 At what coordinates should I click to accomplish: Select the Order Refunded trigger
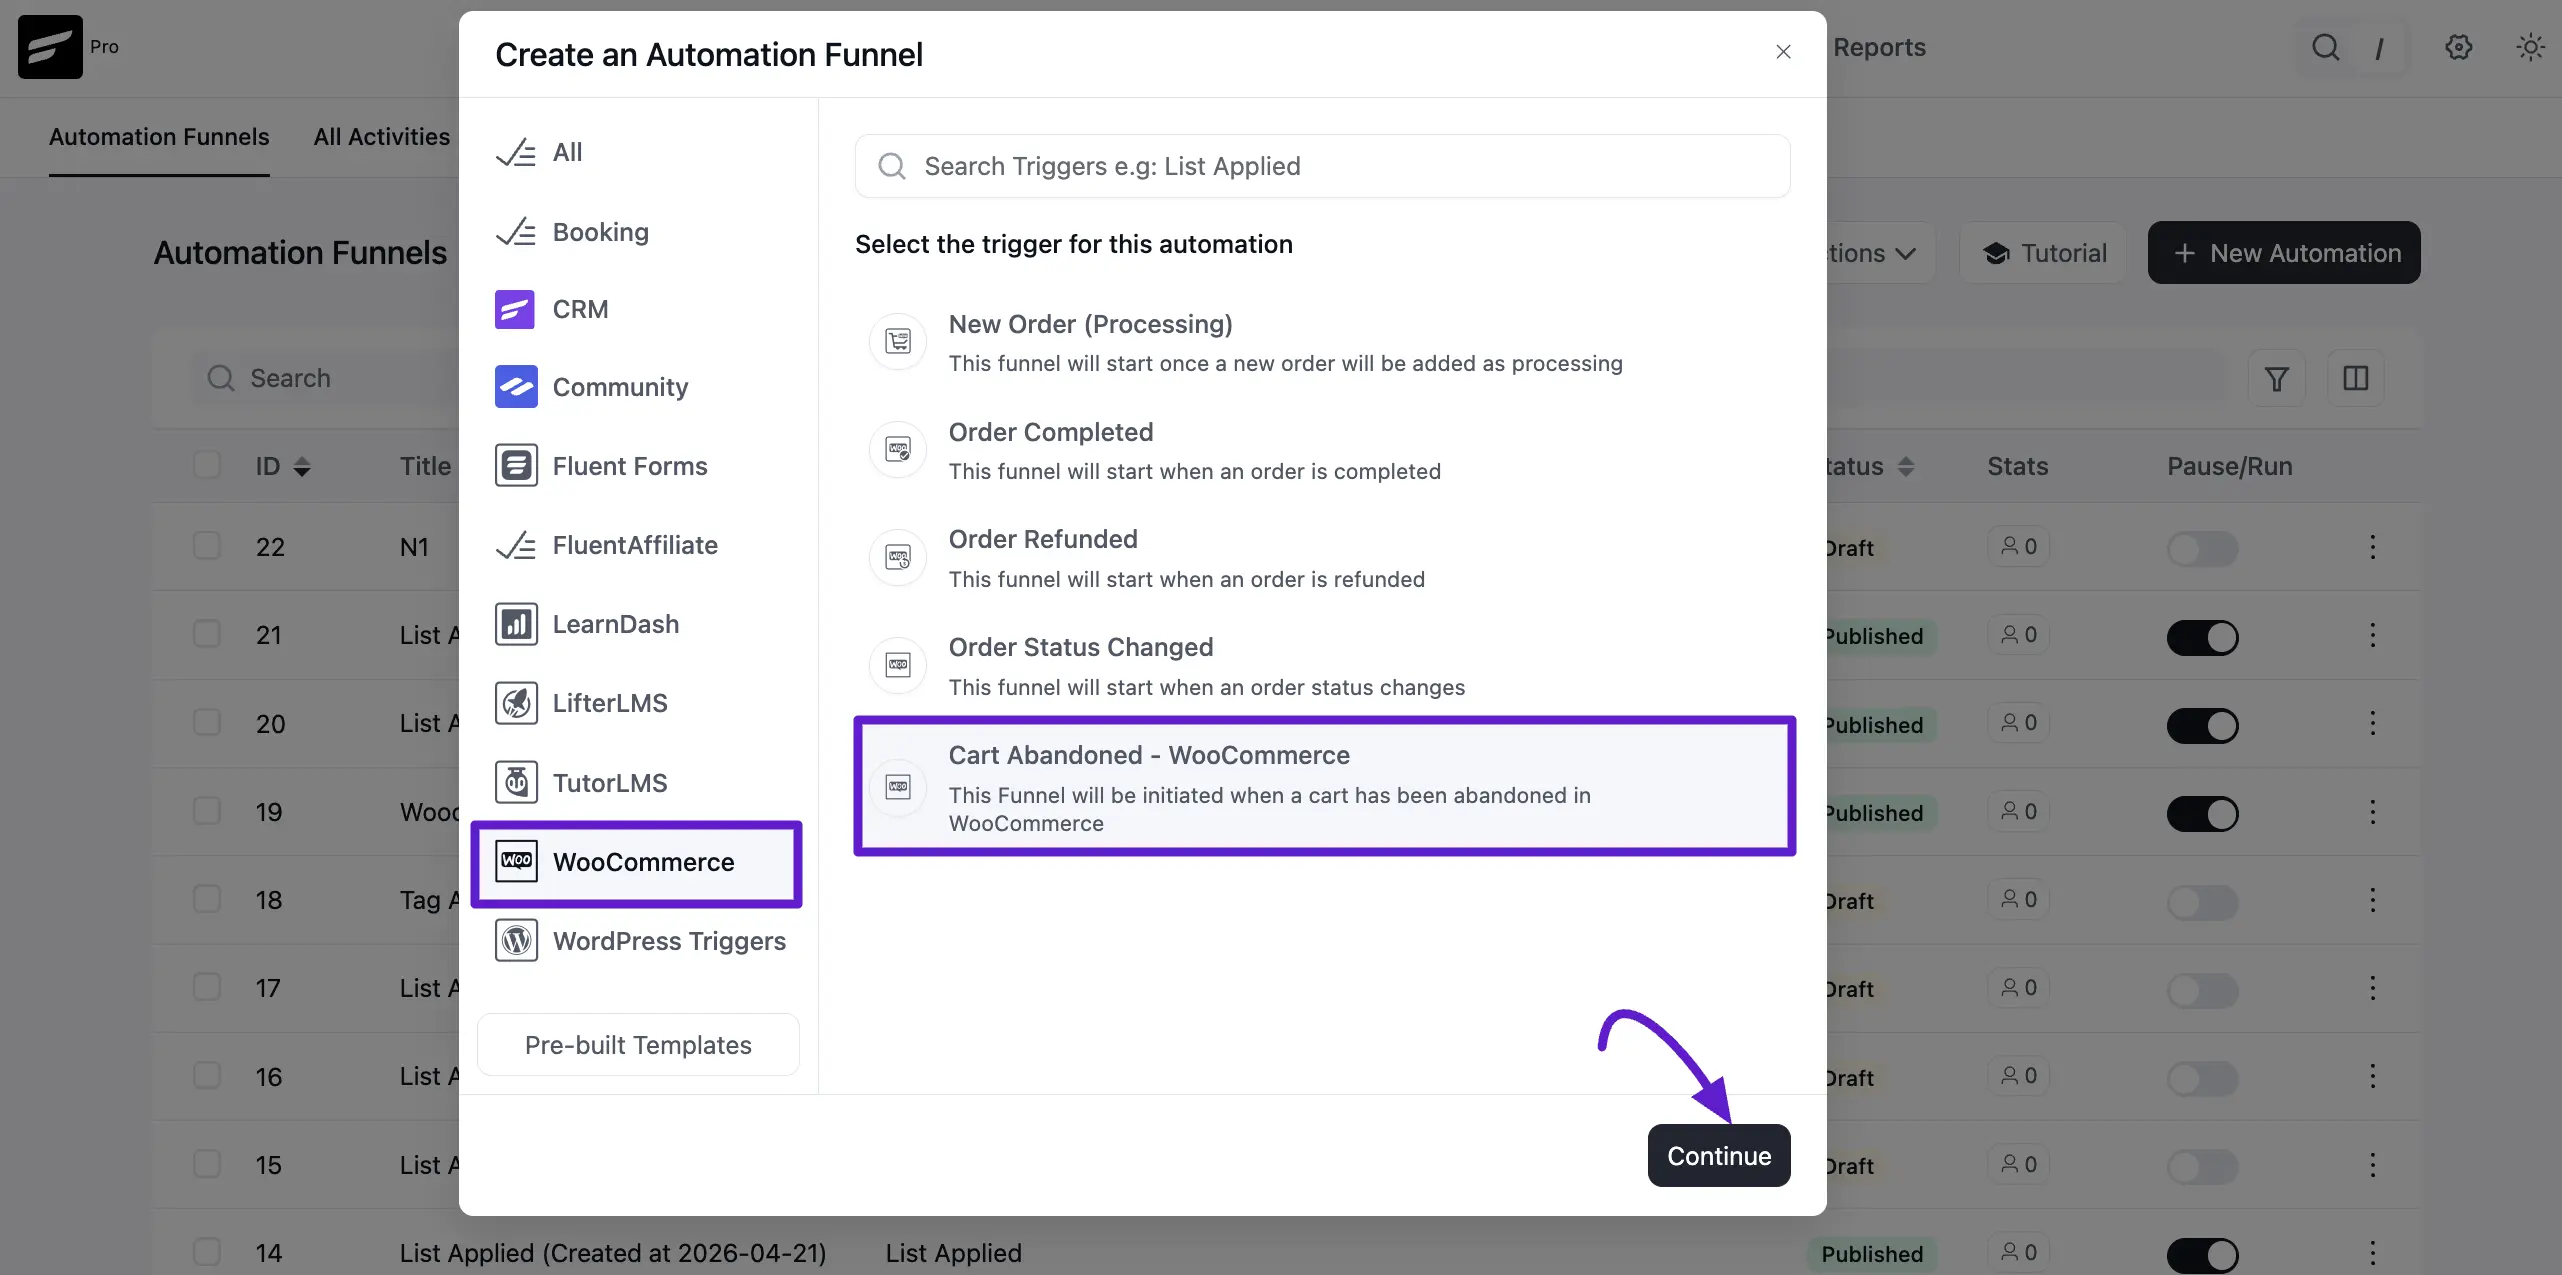click(1322, 559)
